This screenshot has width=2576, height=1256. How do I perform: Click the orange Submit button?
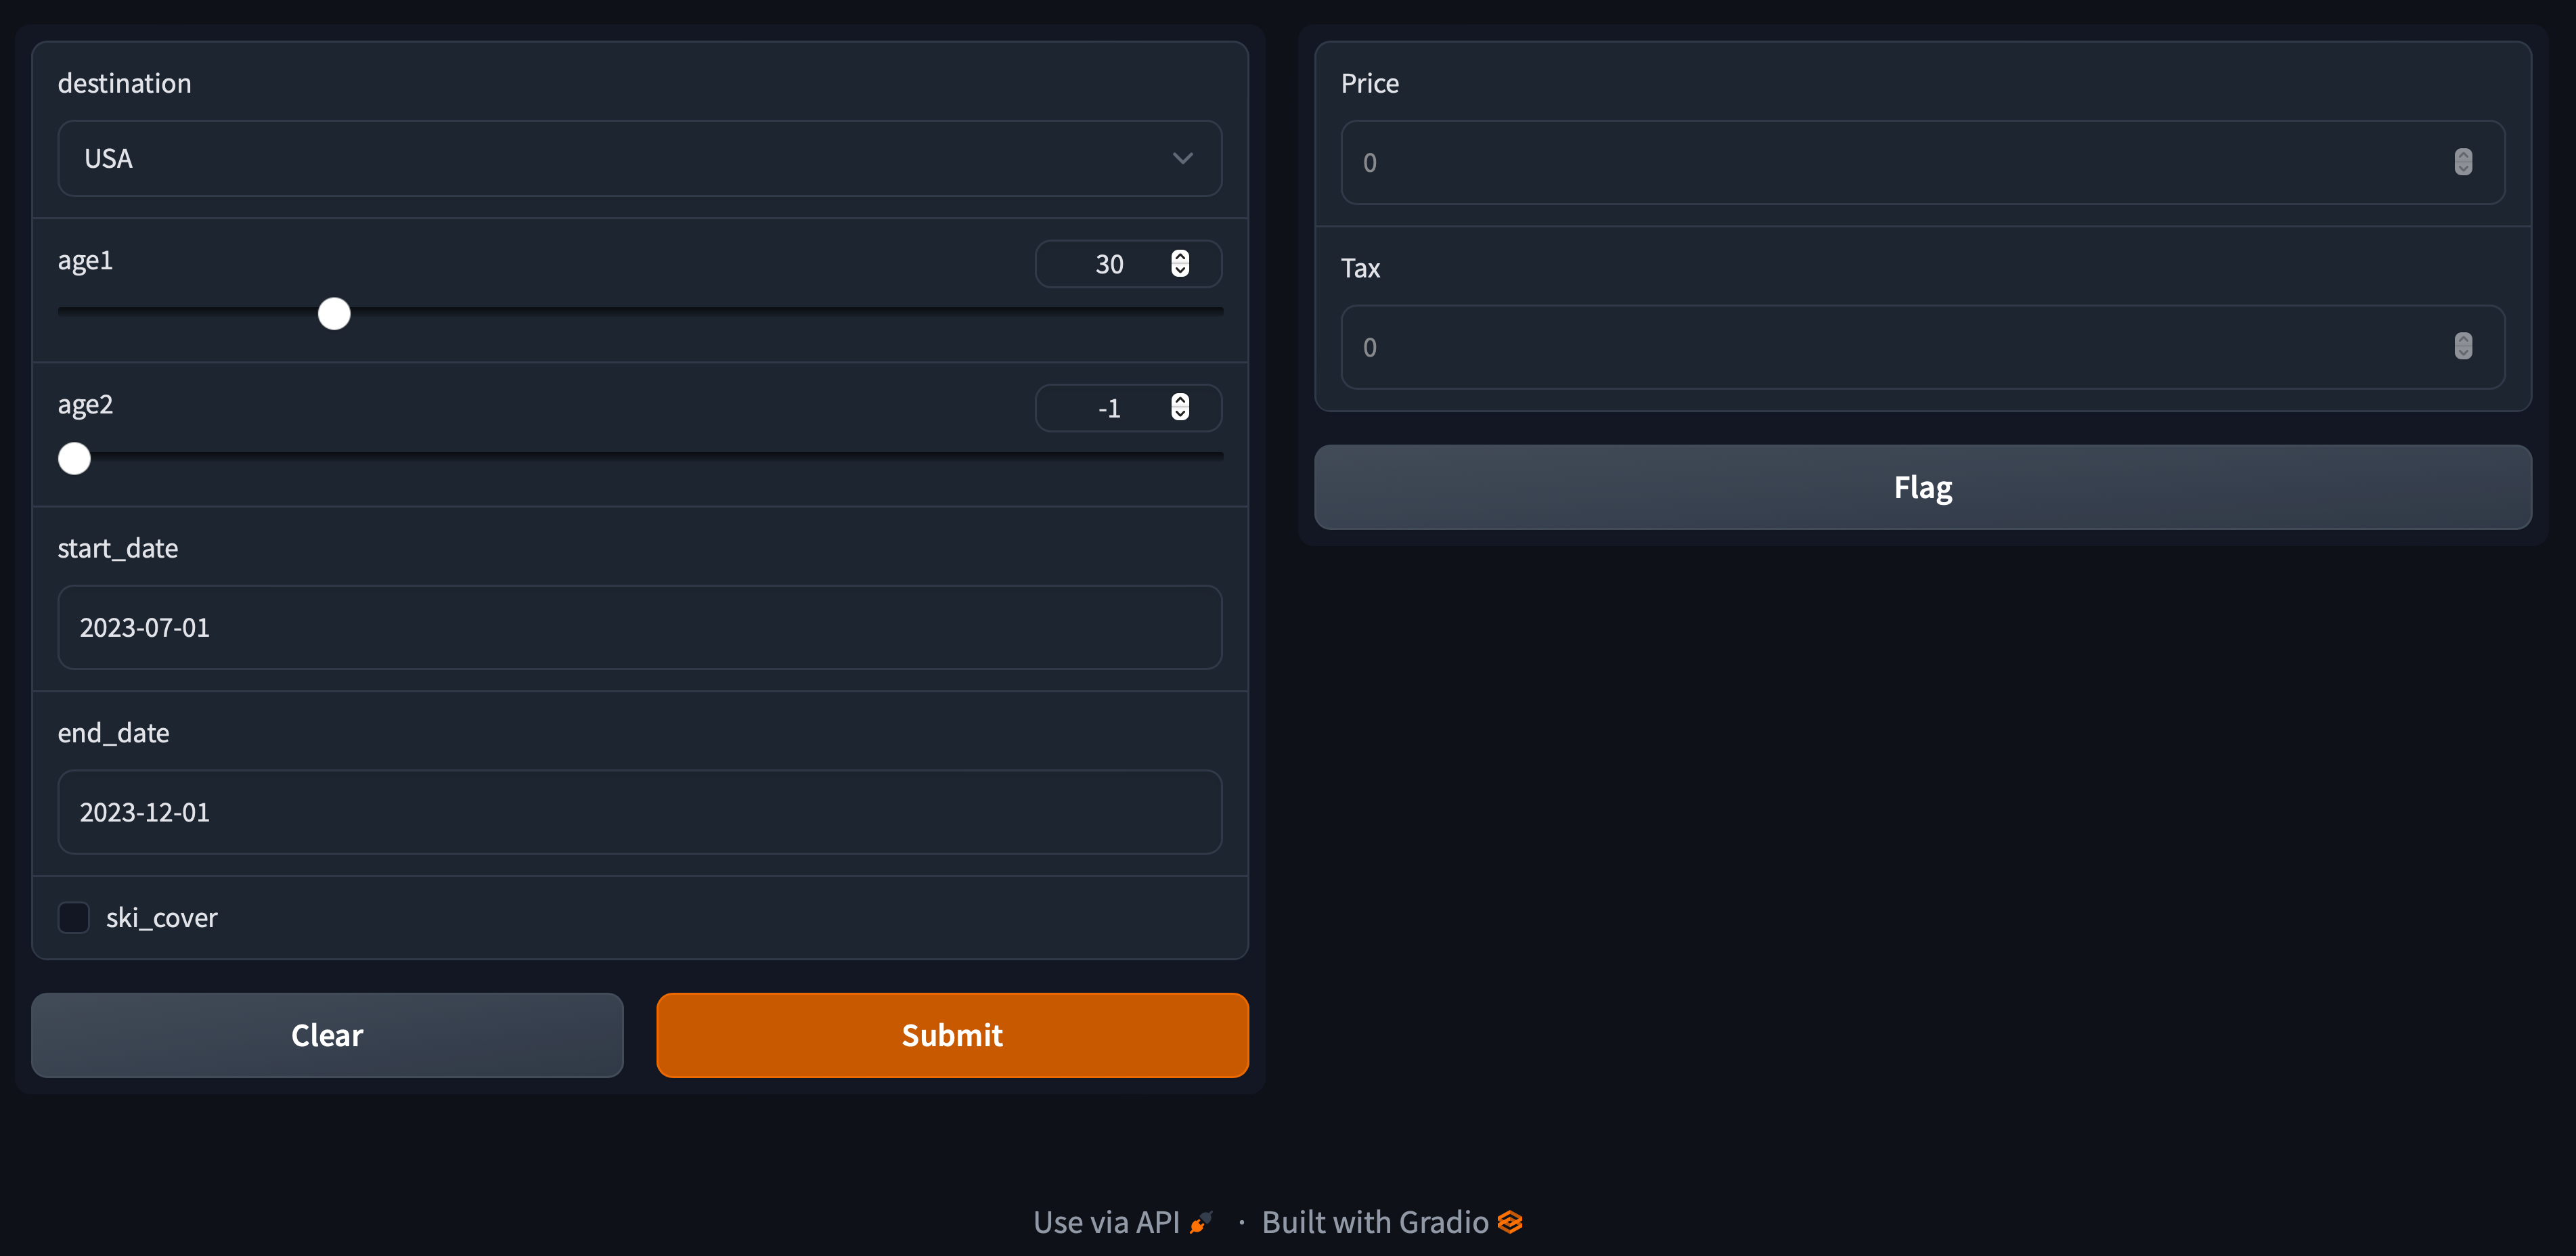(x=952, y=1035)
